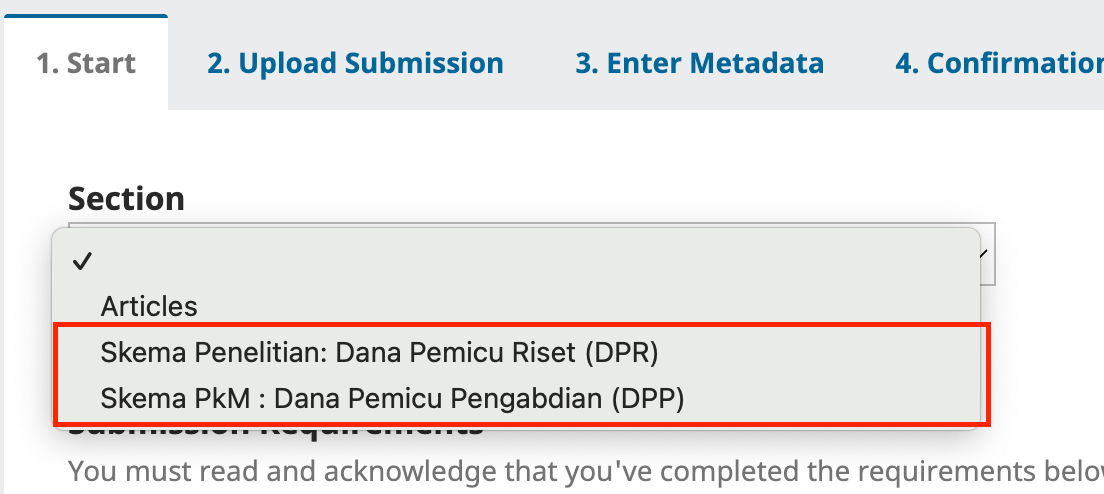The image size is (1104, 494).
Task: Open the 2. Upload Submission tab
Action: pyautogui.click(x=355, y=64)
